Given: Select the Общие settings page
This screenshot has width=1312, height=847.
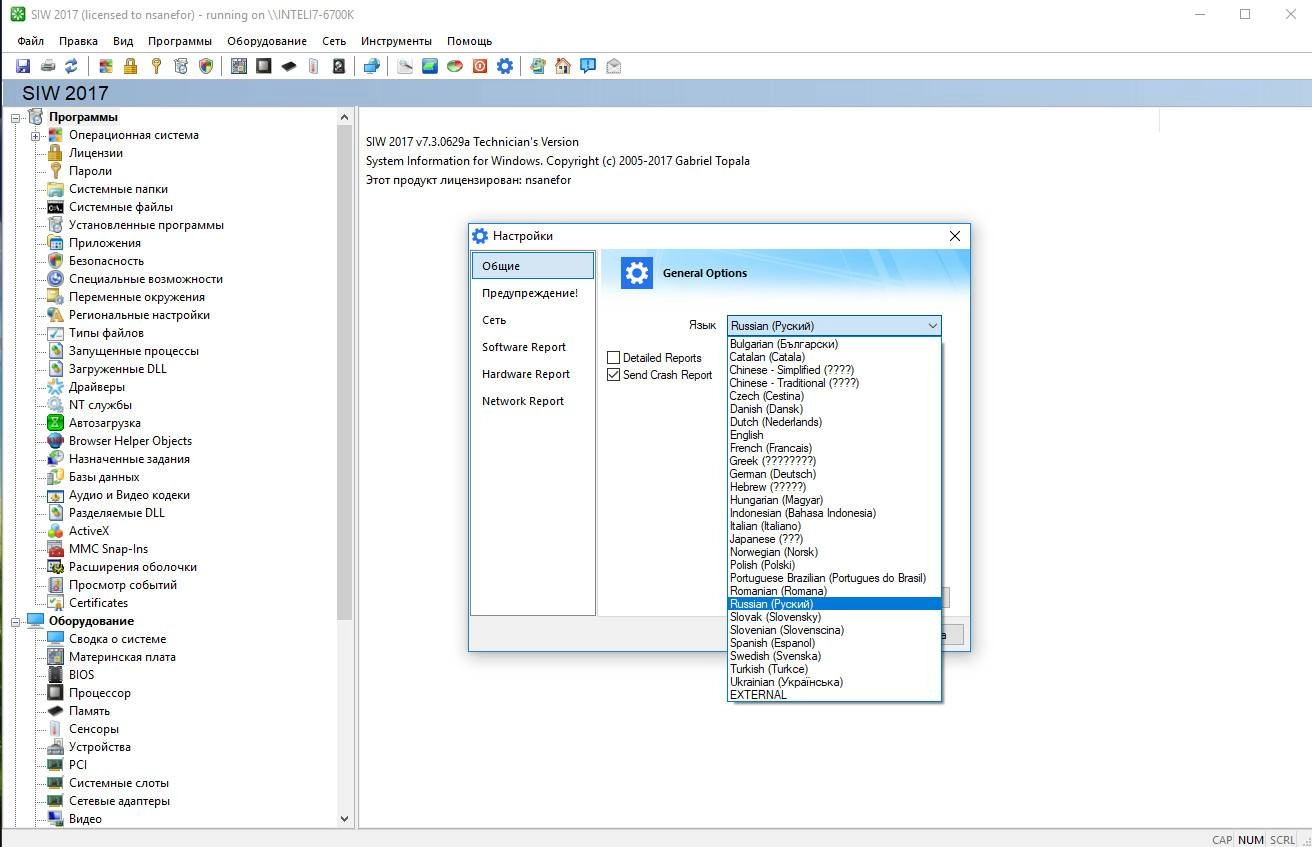Looking at the screenshot, I should (533, 266).
